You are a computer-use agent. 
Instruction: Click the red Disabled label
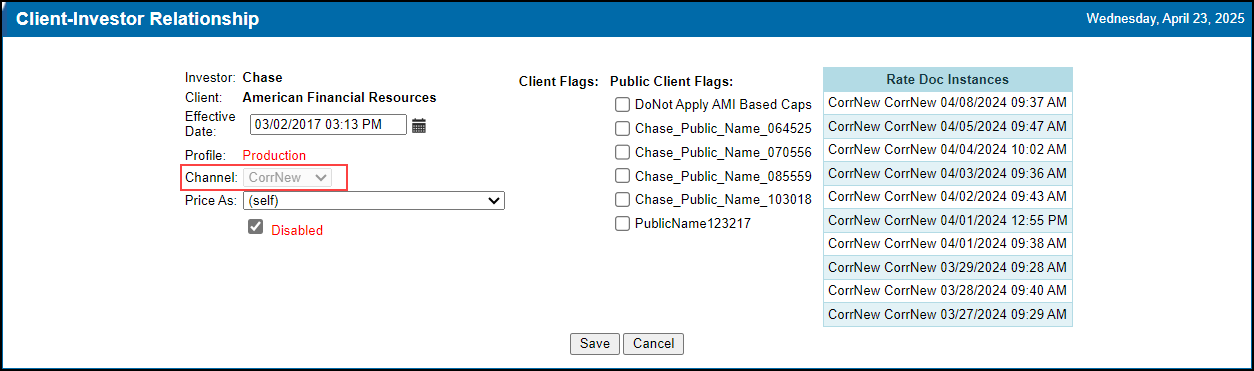click(297, 230)
